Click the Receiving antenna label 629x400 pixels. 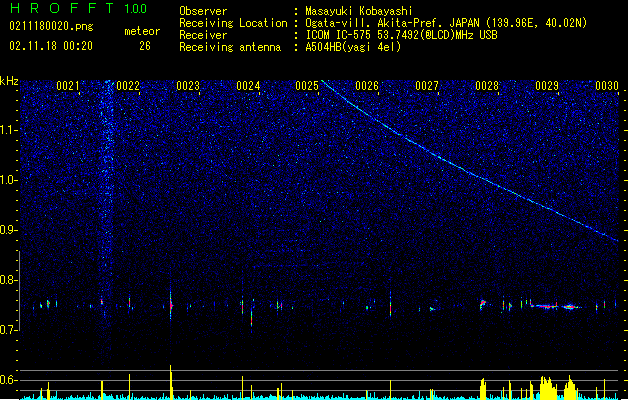coord(230,47)
